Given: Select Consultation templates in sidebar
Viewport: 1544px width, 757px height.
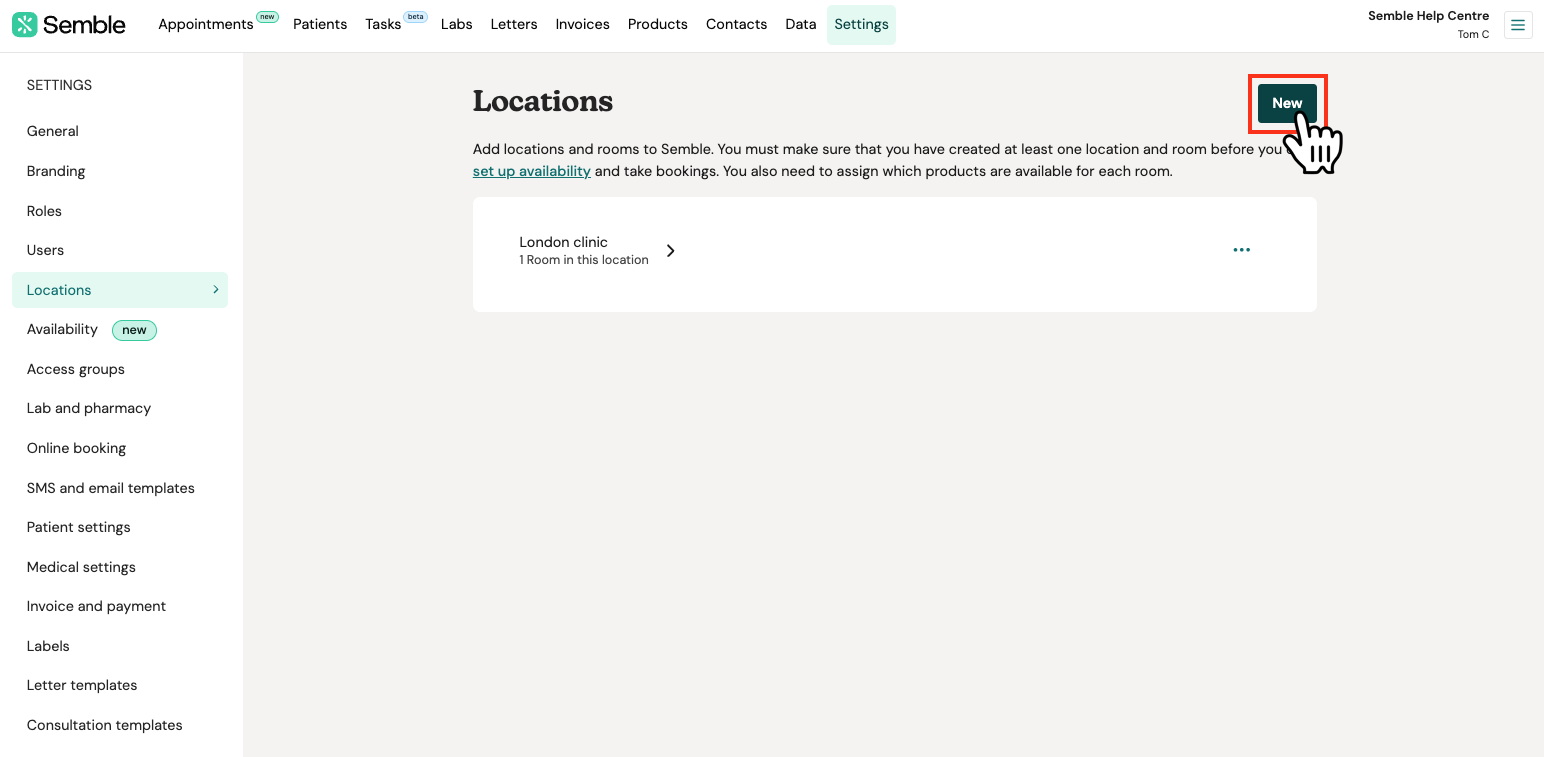Looking at the screenshot, I should 105,725.
